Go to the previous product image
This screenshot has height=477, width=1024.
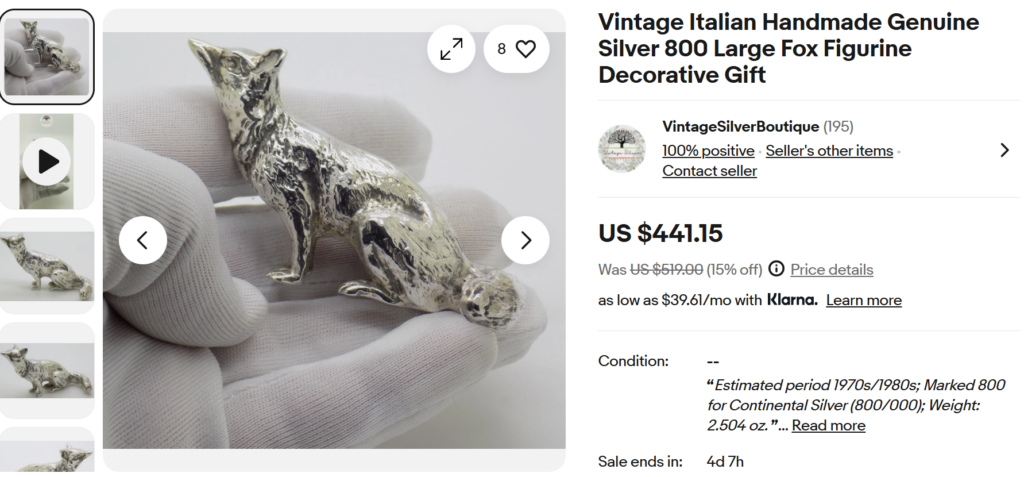point(143,240)
